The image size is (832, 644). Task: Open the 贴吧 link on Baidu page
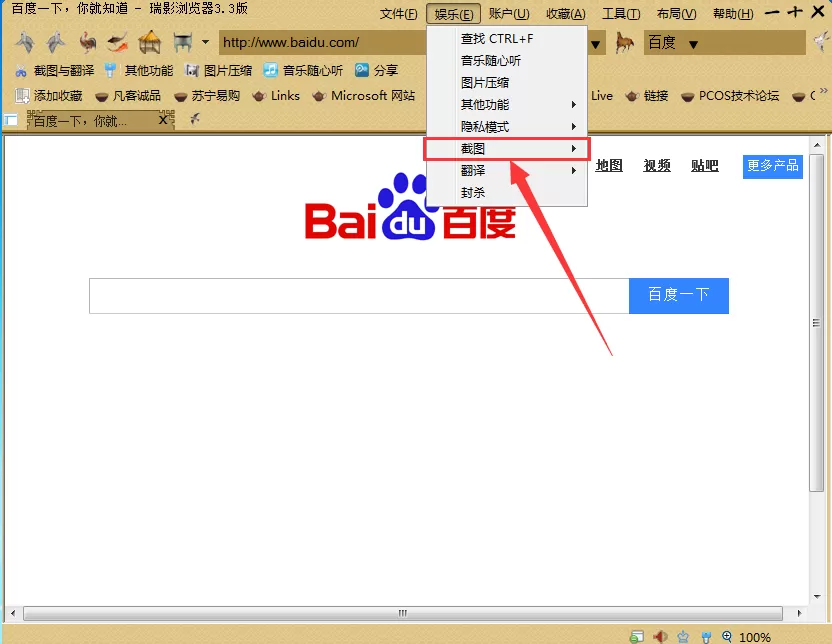tap(705, 166)
